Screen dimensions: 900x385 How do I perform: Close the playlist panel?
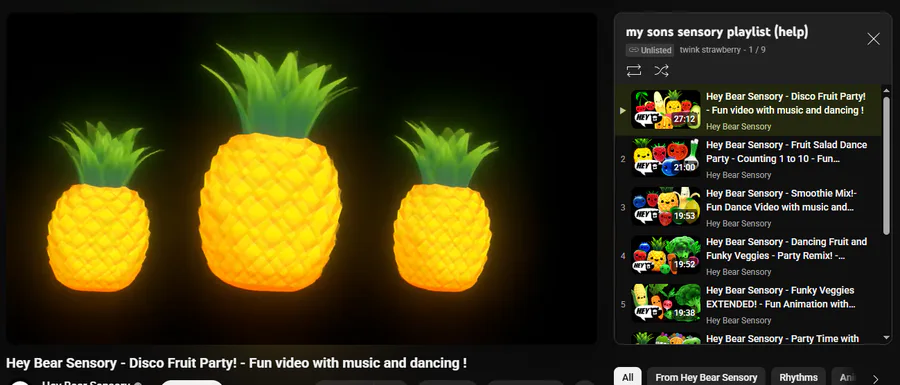(x=873, y=39)
